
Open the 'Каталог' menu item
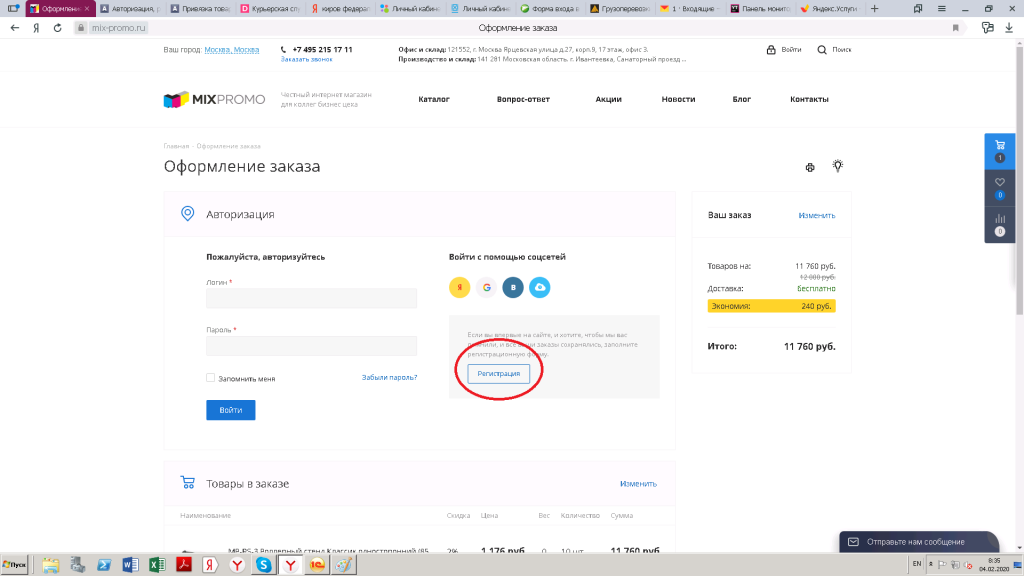coord(434,99)
